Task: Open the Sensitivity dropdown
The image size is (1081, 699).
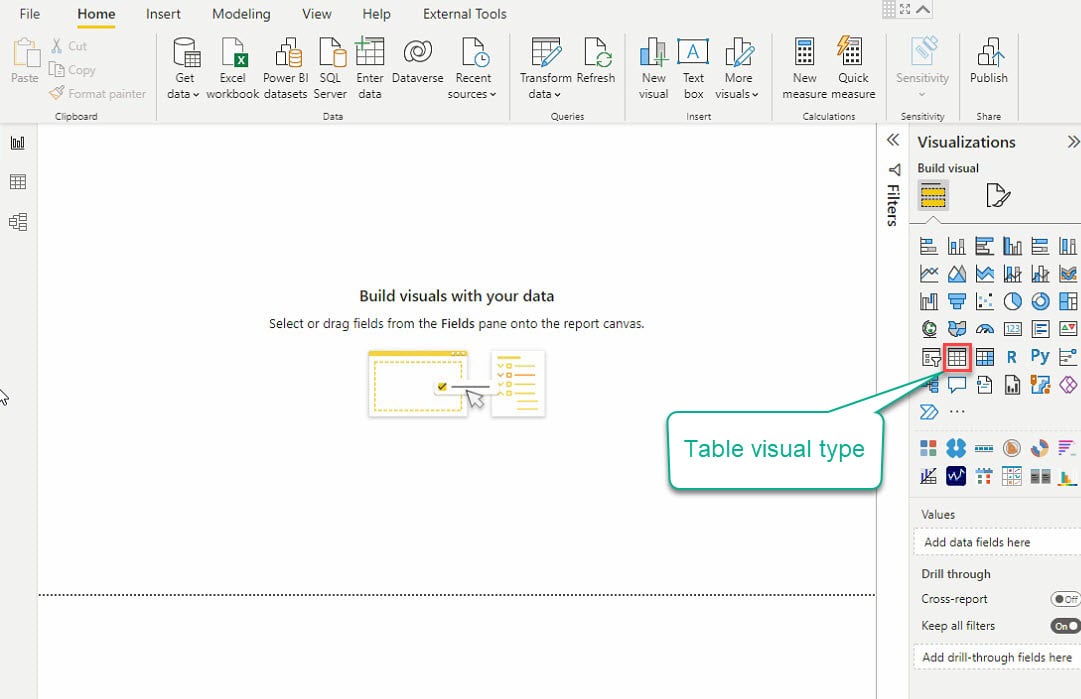Action: (922, 69)
